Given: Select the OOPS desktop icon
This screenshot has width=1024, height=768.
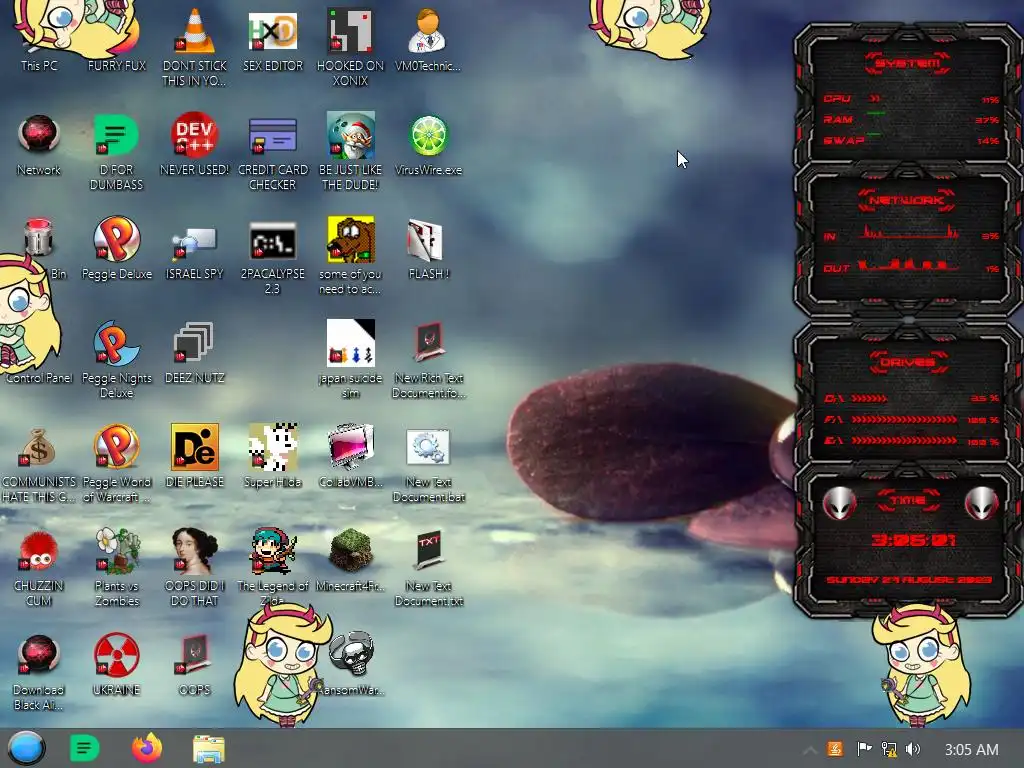Looking at the screenshot, I should 195,665.
